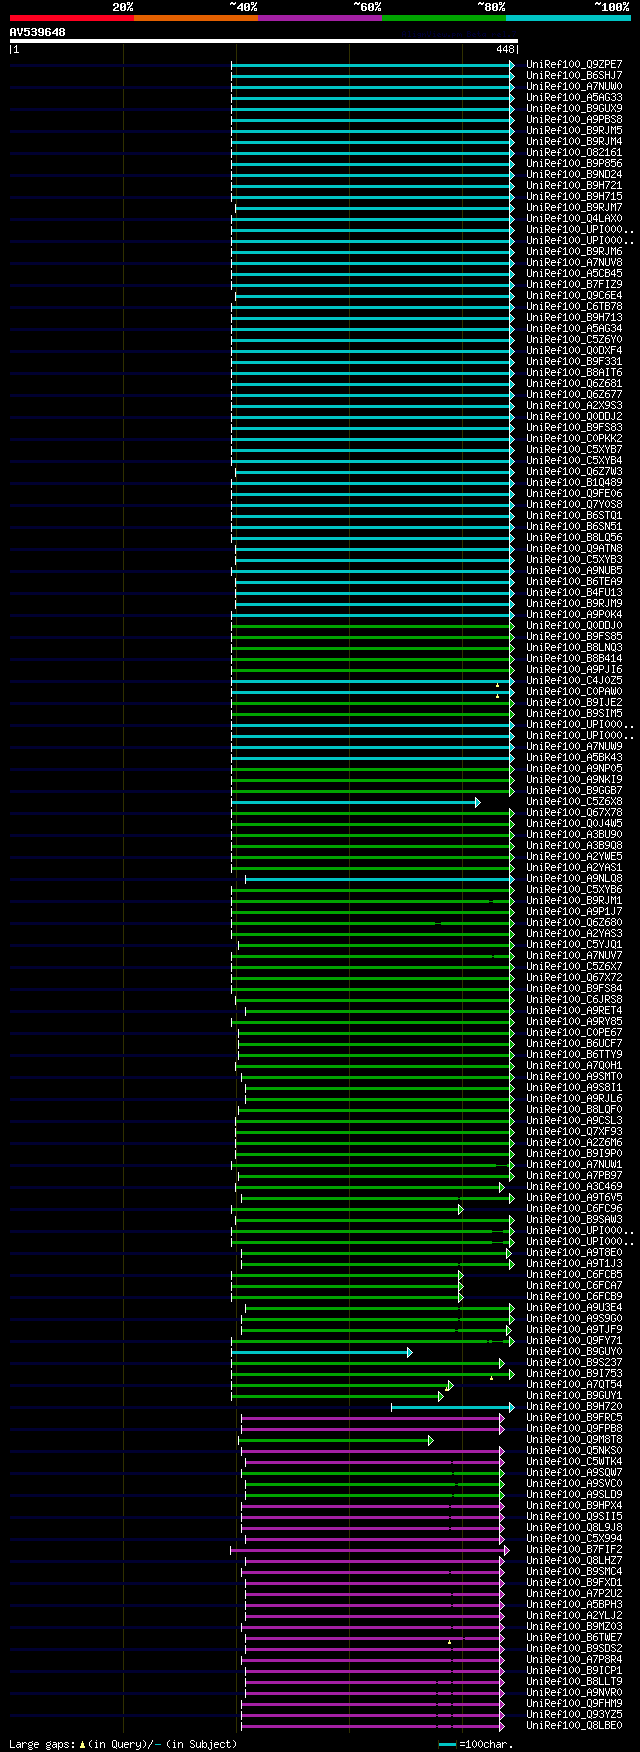Click the orange ~40% identity legend segment
The image size is (640, 1752).
pyautogui.click(x=195, y=18)
